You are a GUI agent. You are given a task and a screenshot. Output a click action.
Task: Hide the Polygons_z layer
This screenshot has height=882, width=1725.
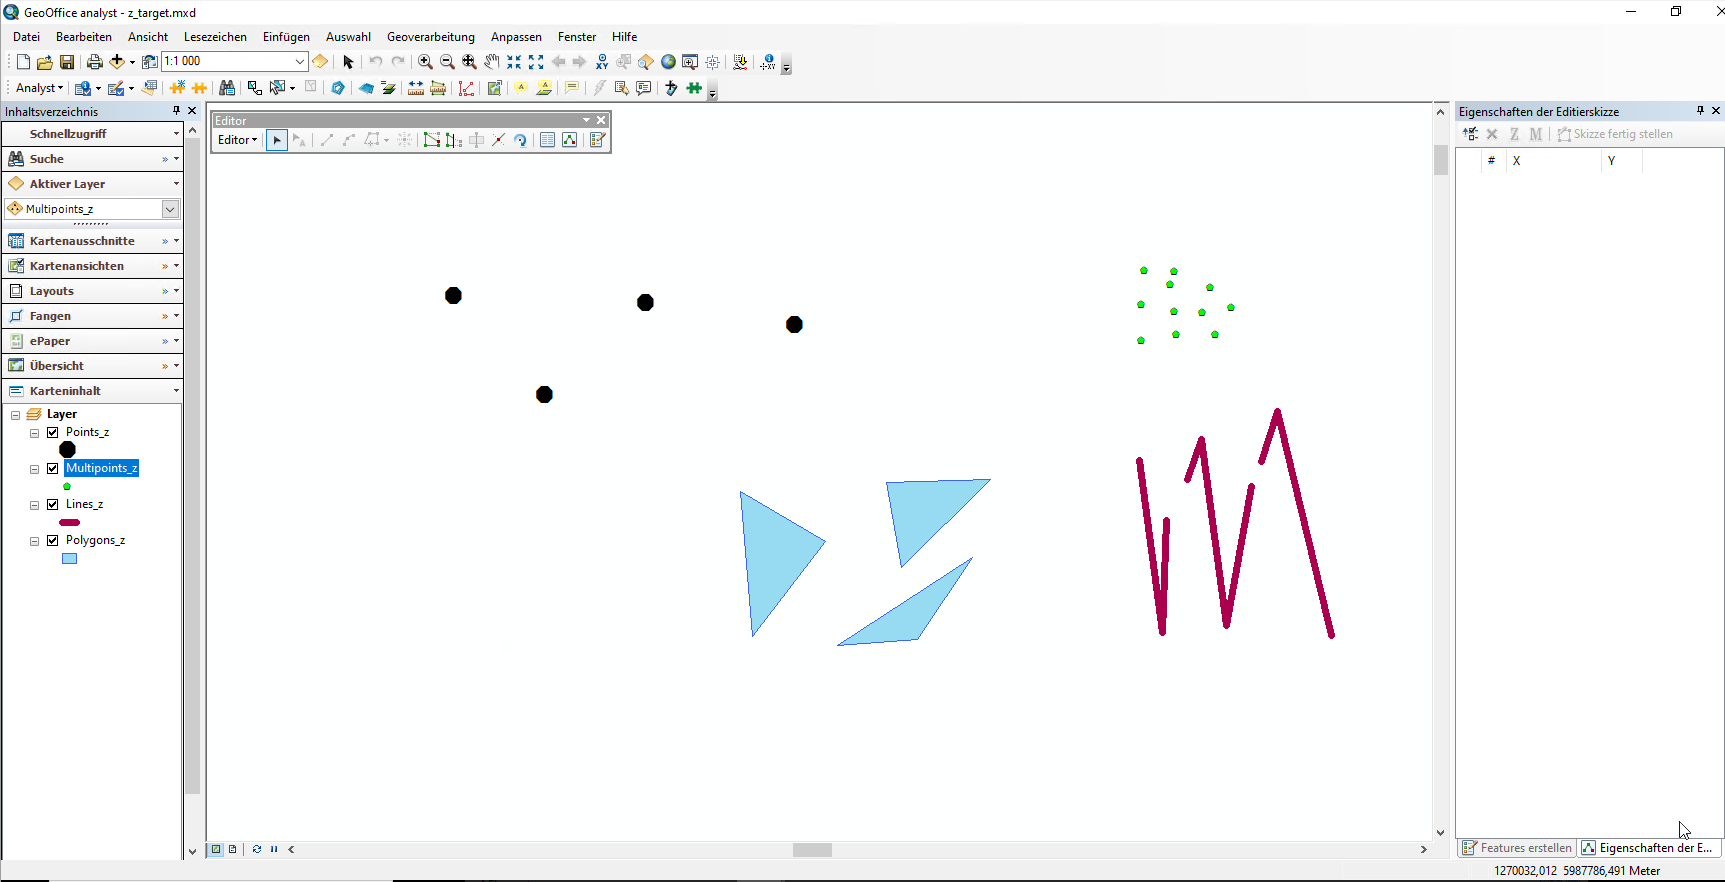coord(53,540)
